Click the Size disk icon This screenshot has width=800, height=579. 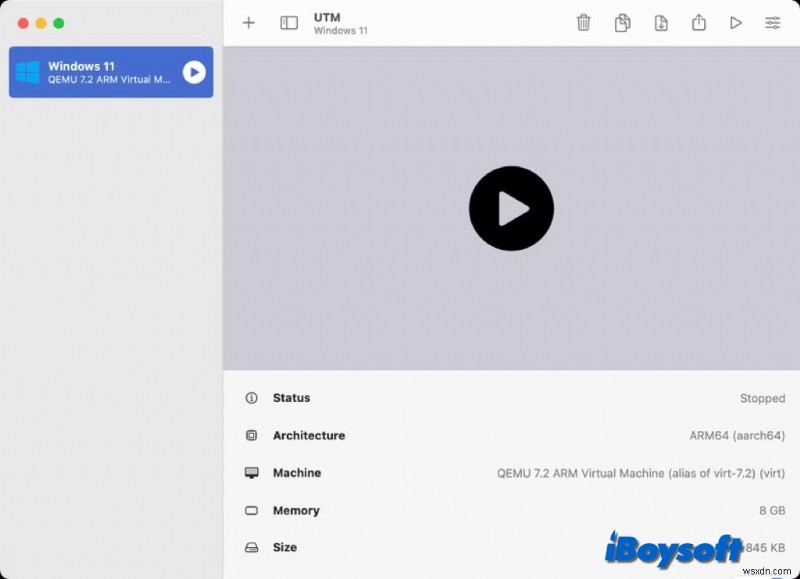point(251,547)
